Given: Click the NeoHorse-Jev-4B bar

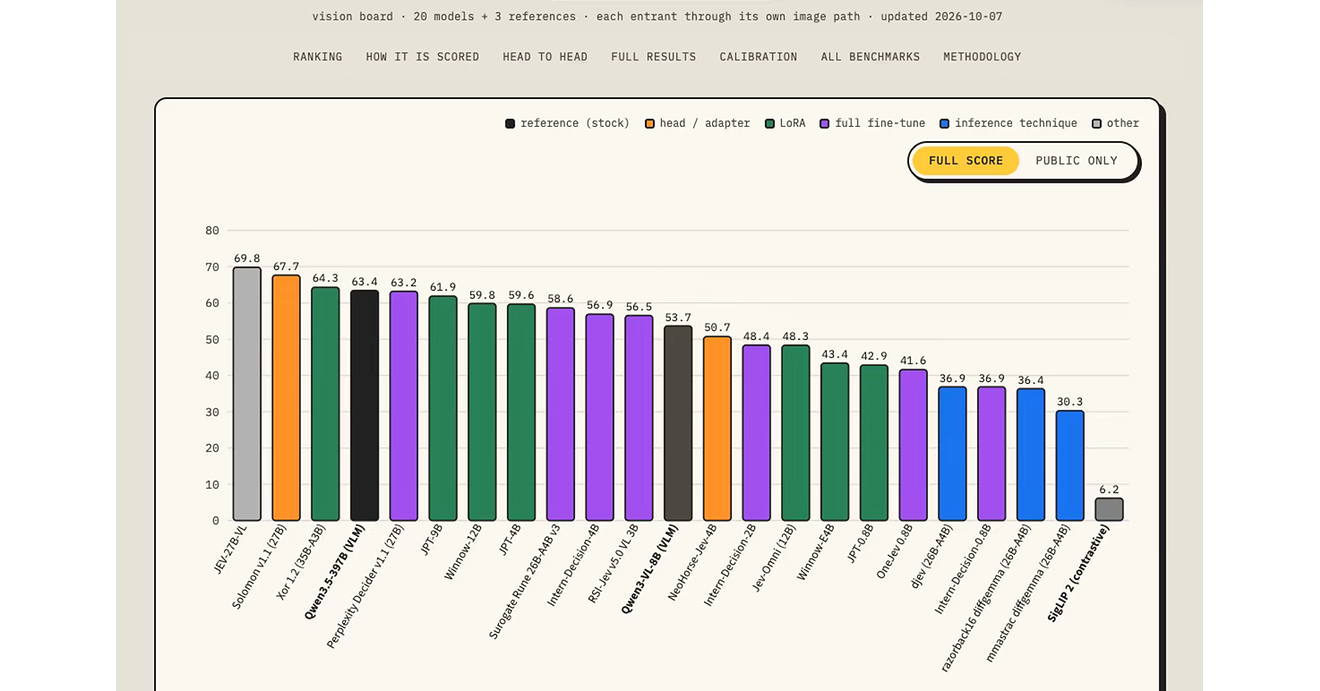Looking at the screenshot, I should pyautogui.click(x=717, y=429).
